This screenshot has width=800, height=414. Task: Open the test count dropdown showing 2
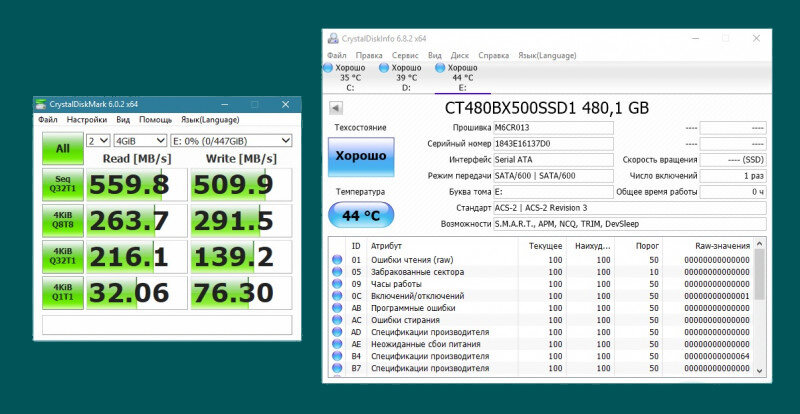point(98,140)
